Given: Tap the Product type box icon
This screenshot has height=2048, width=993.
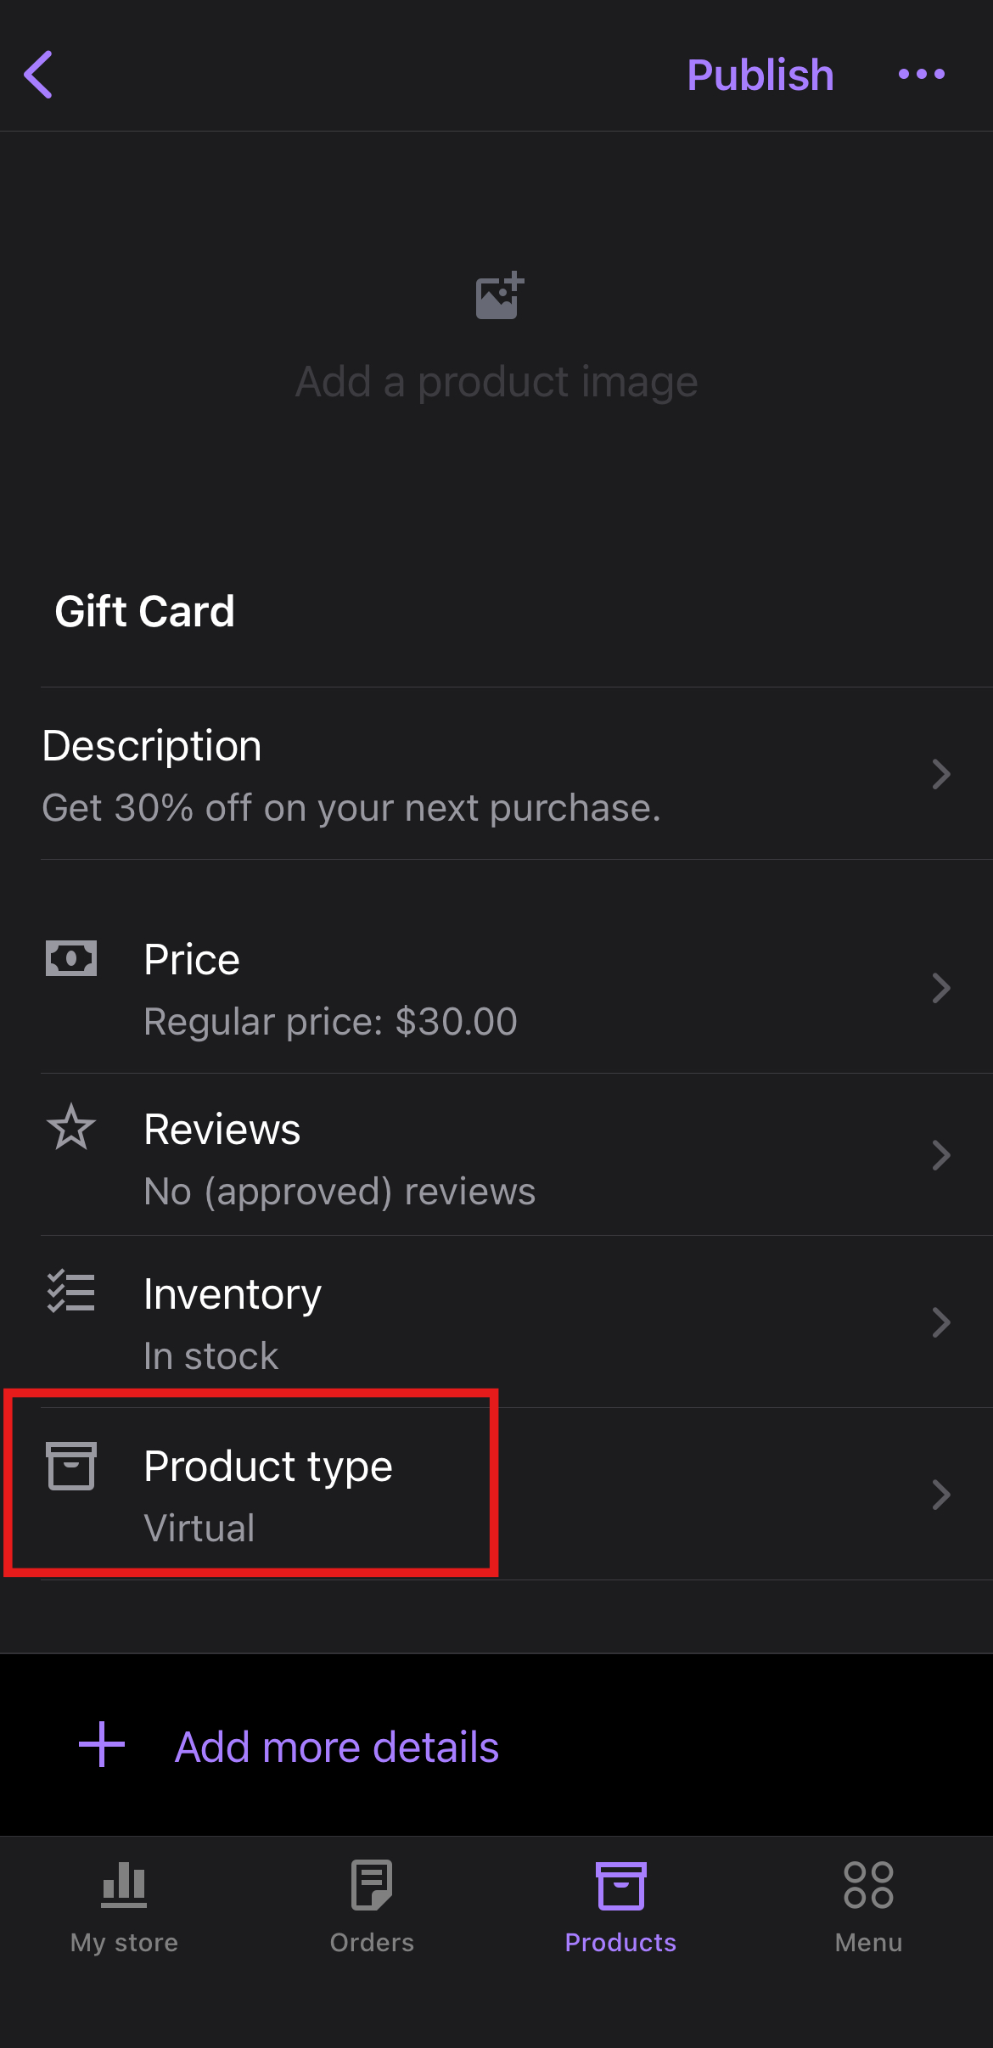Looking at the screenshot, I should click(71, 1466).
